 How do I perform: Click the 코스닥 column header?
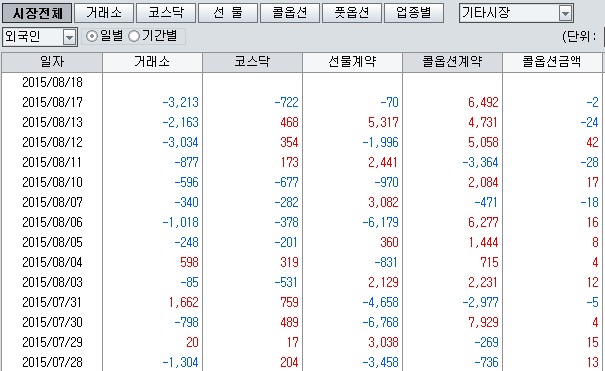coord(252,62)
